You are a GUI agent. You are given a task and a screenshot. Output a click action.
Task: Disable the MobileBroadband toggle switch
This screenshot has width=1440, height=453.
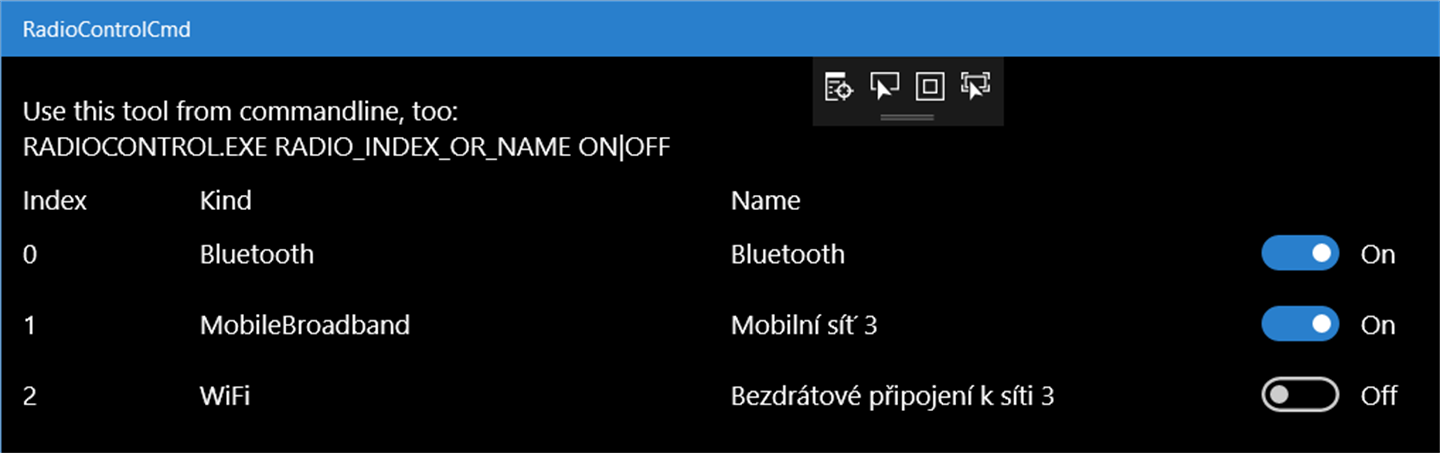tap(1299, 325)
